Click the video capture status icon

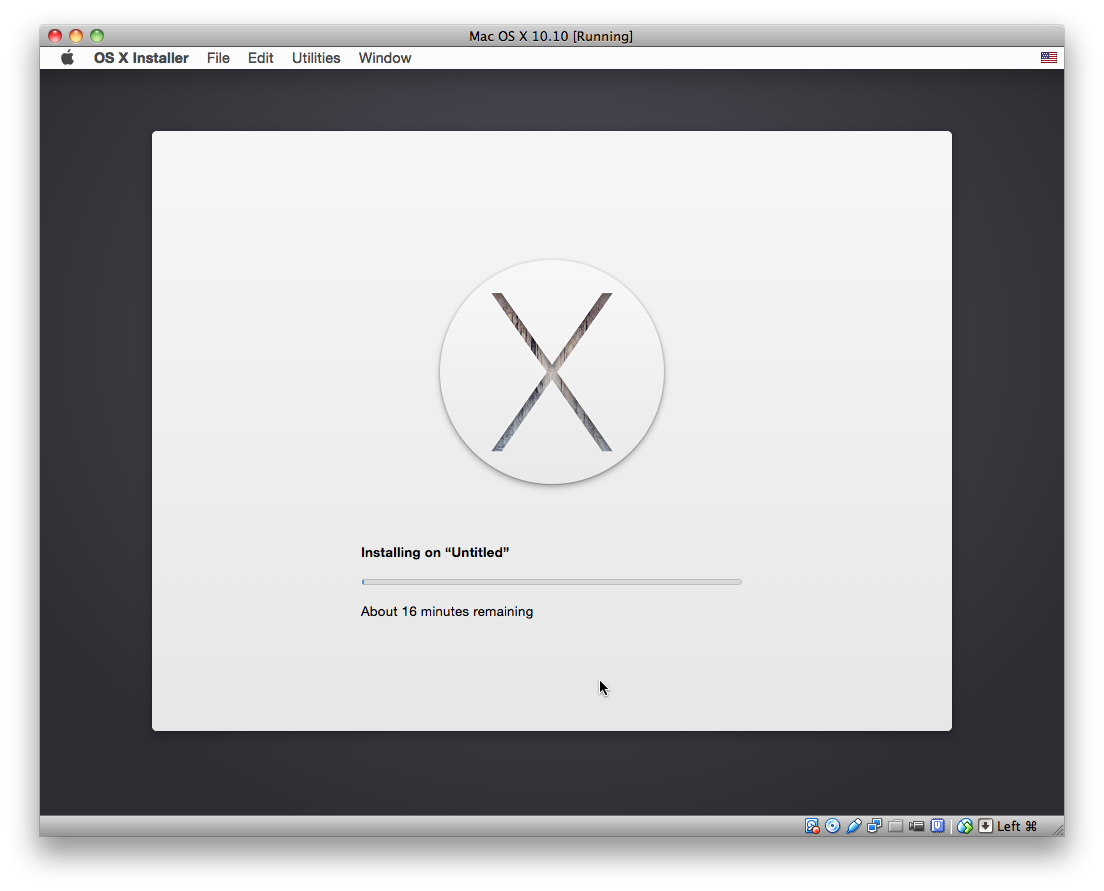click(916, 825)
